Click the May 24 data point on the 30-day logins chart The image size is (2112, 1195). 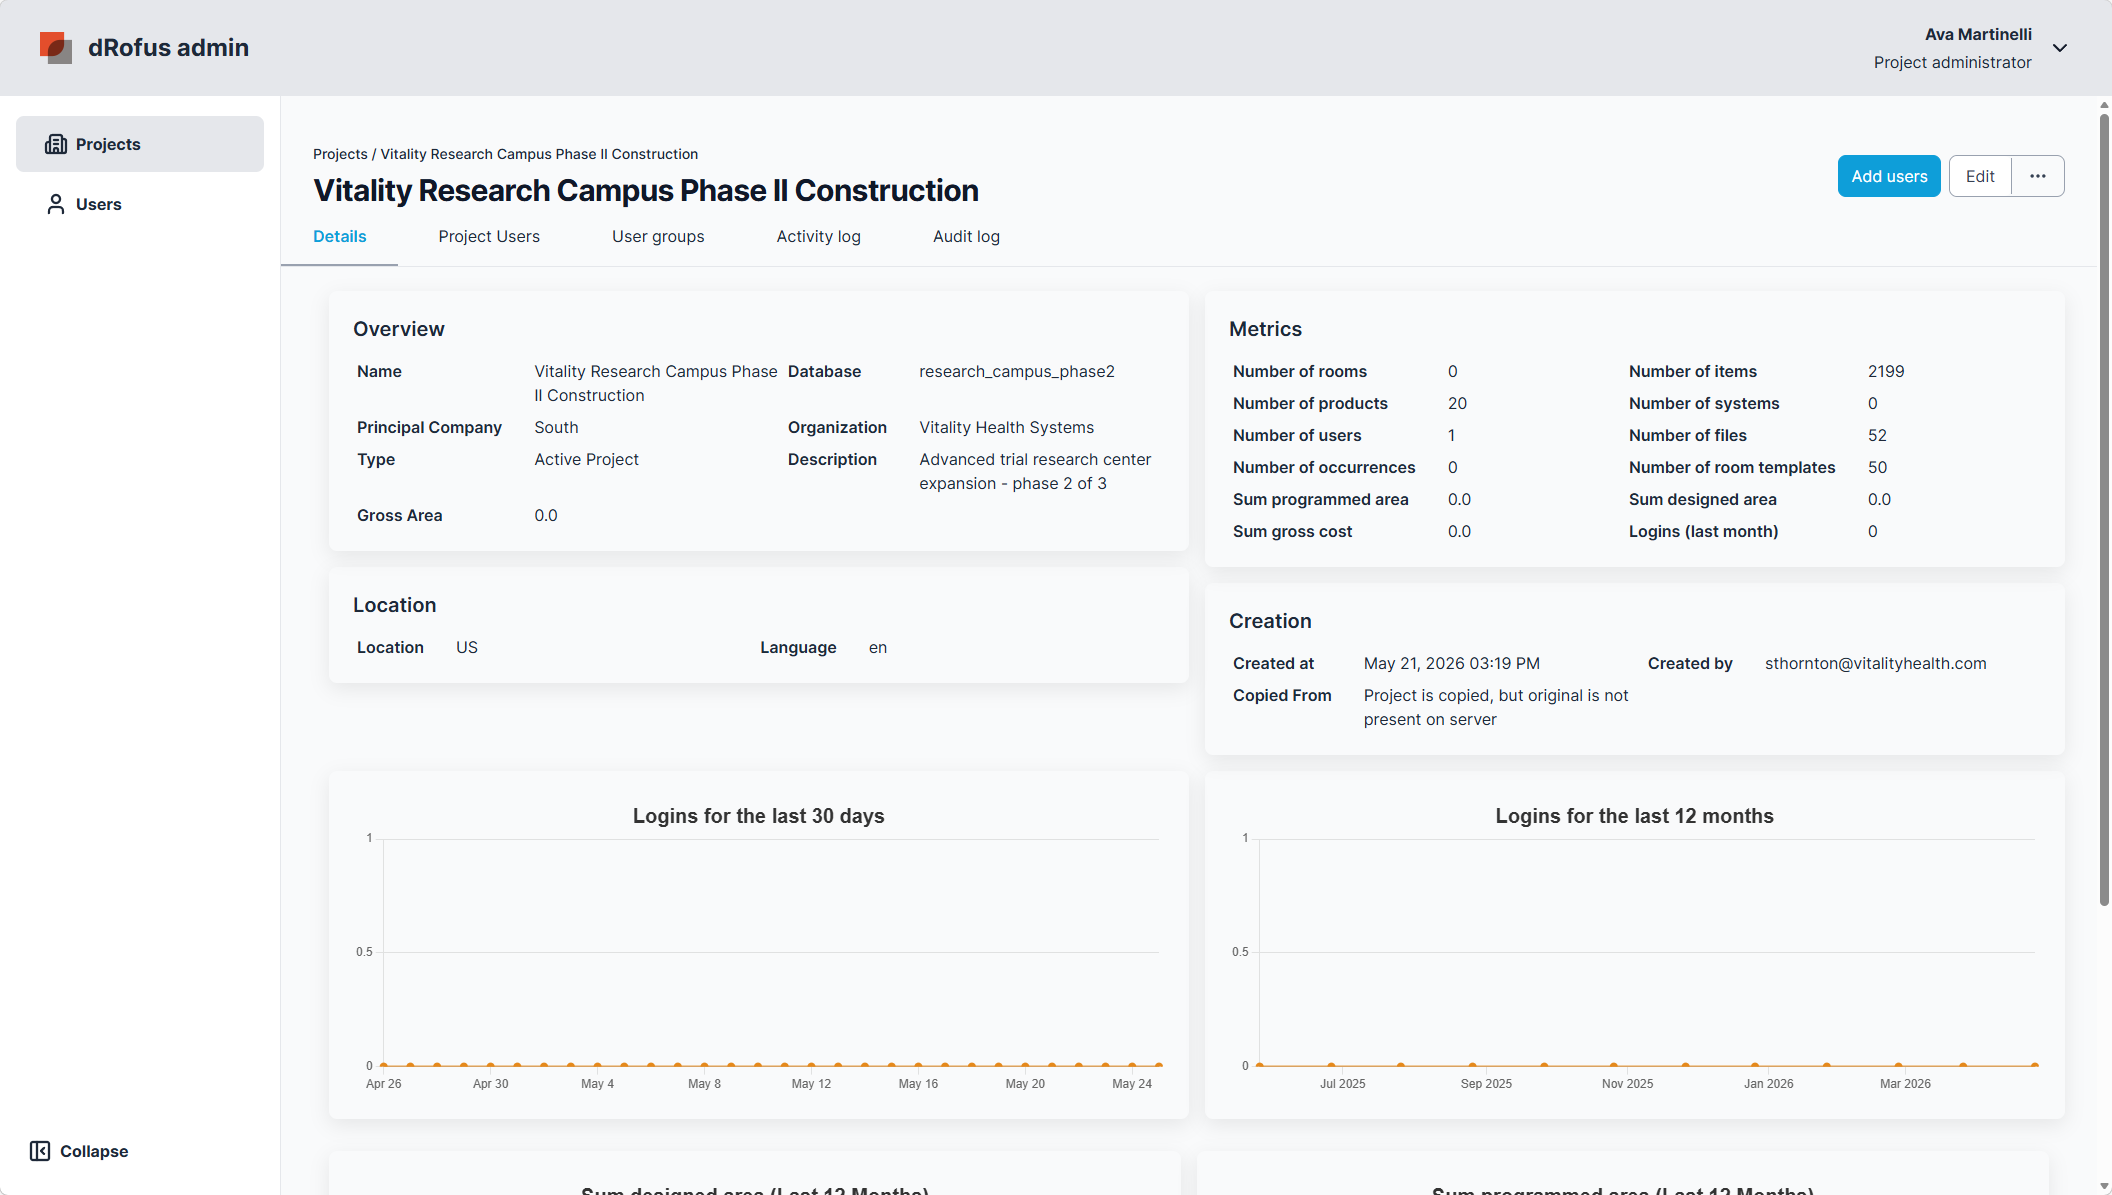click(1132, 1065)
